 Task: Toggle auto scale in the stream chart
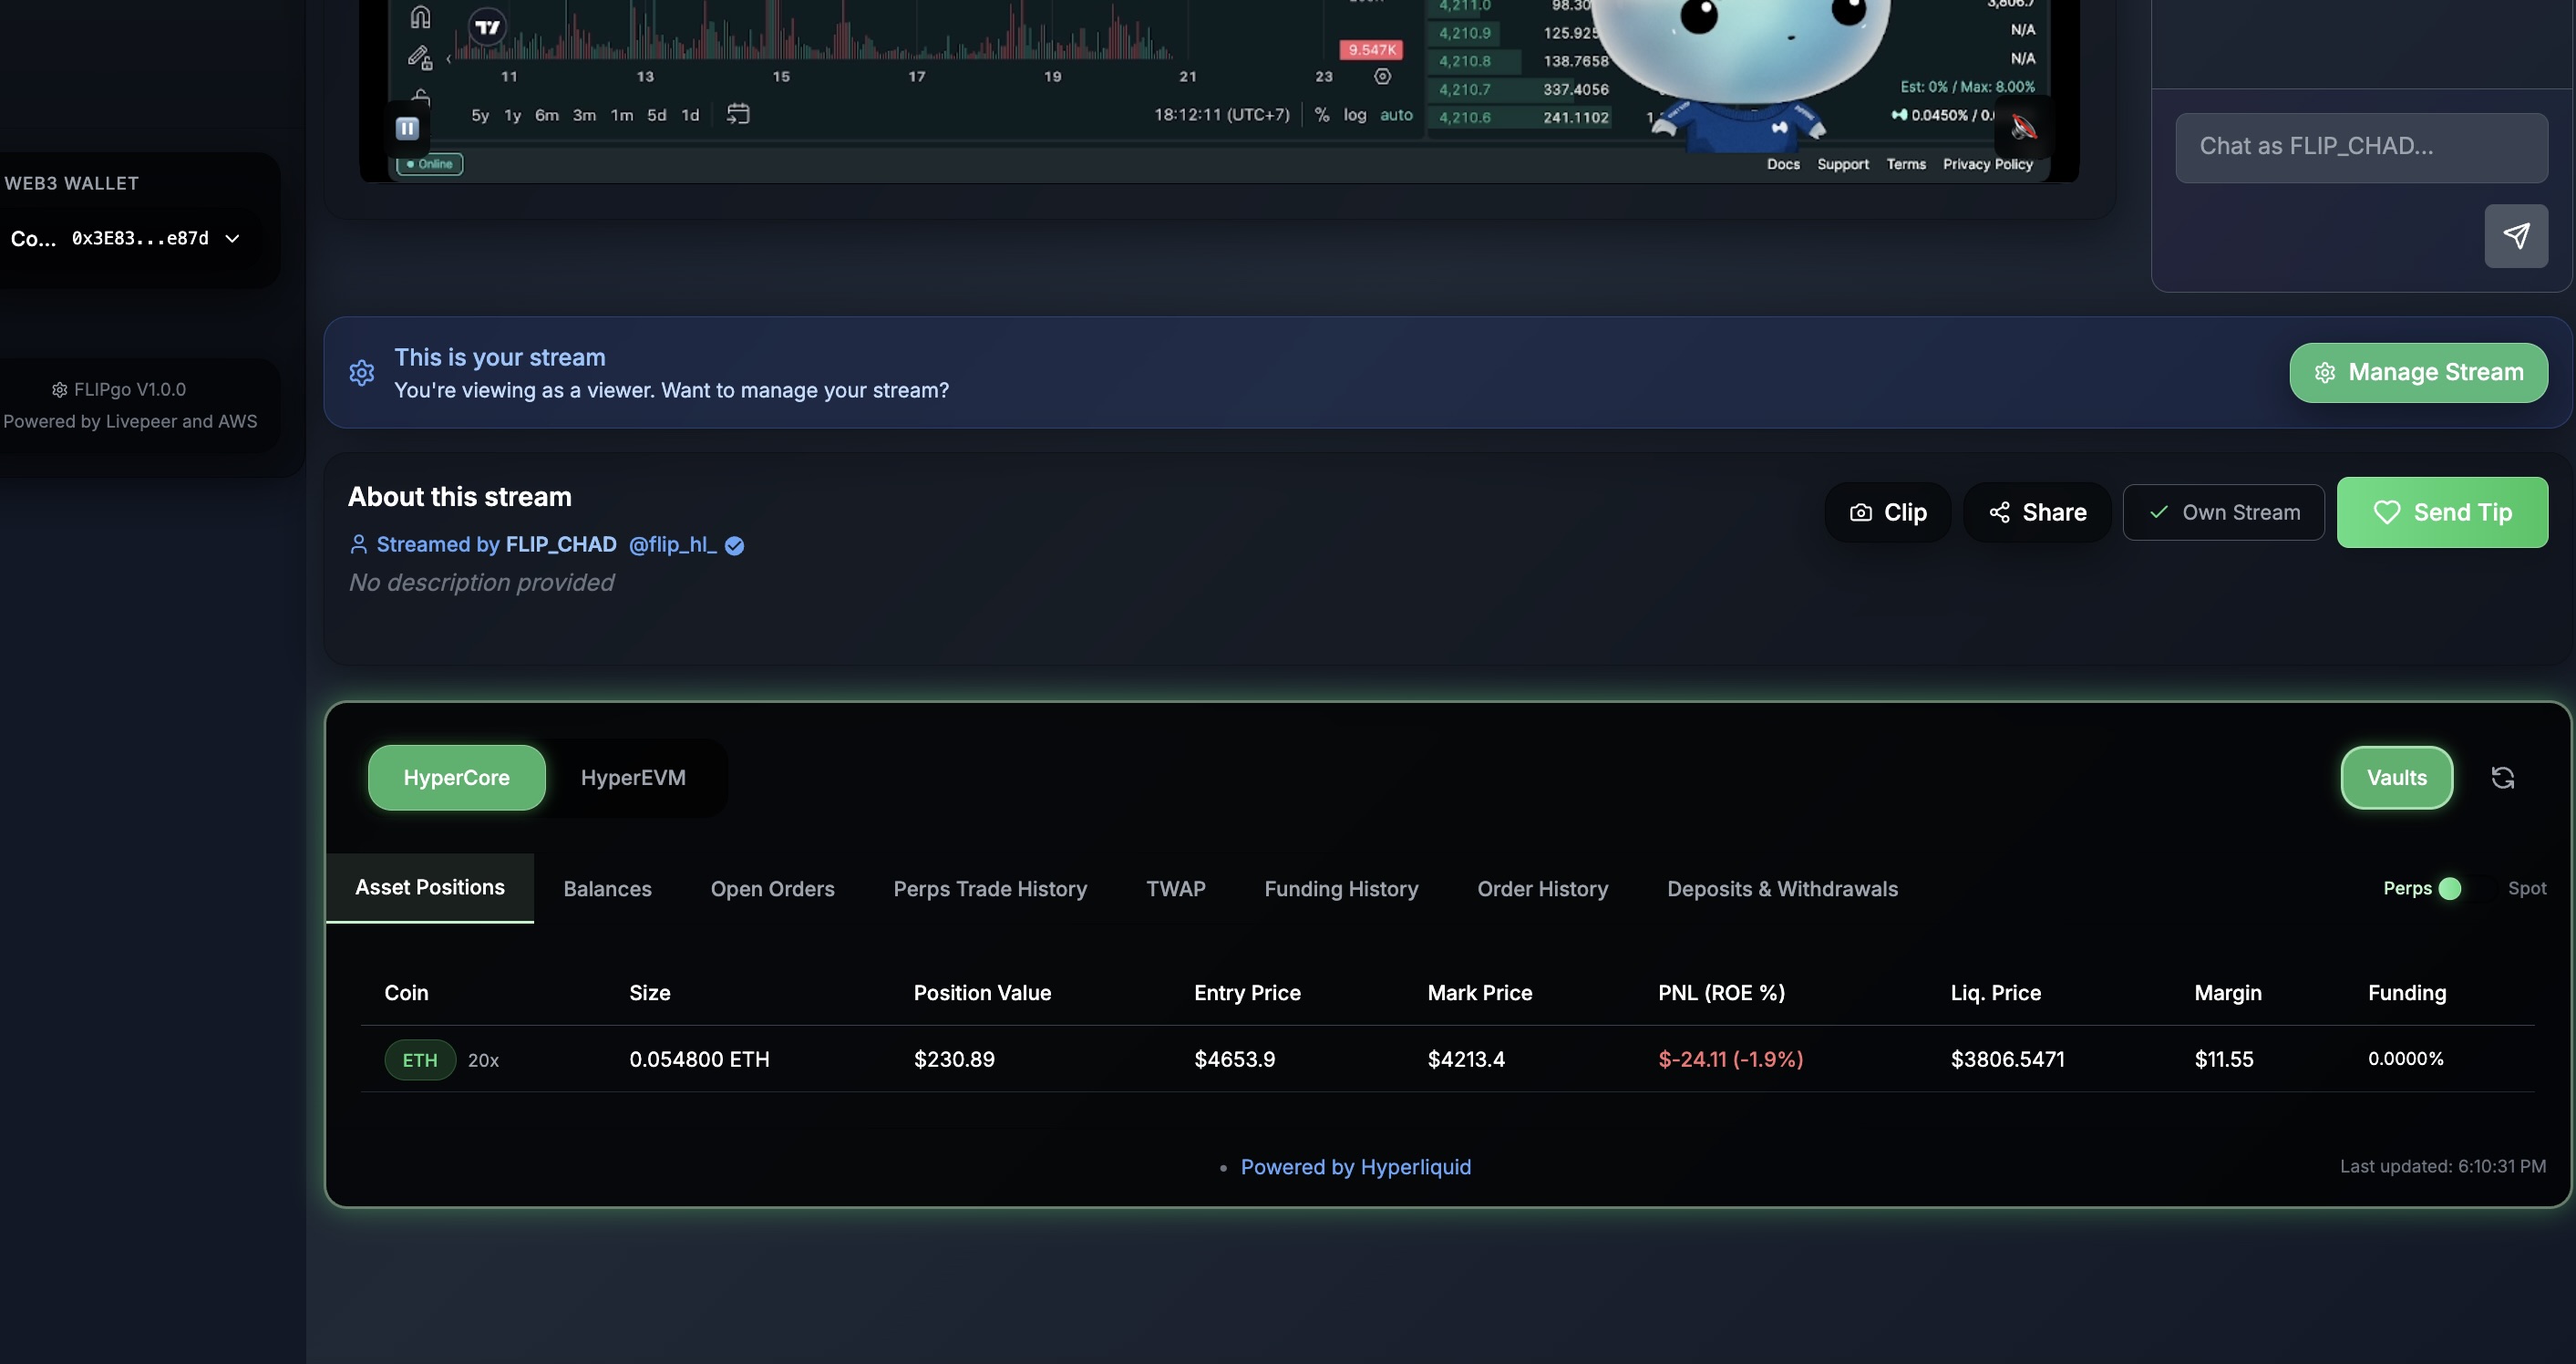[x=1396, y=115]
